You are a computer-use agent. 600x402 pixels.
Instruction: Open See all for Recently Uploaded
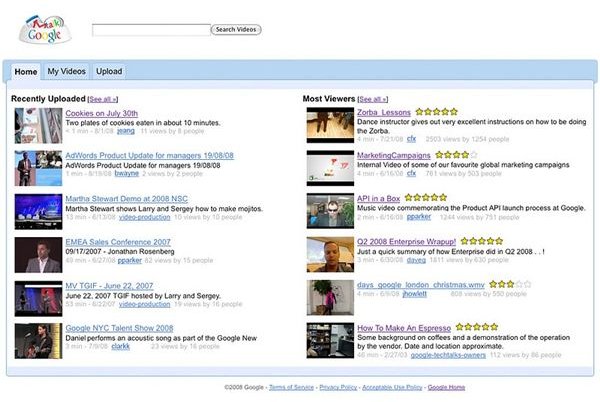click(x=103, y=99)
